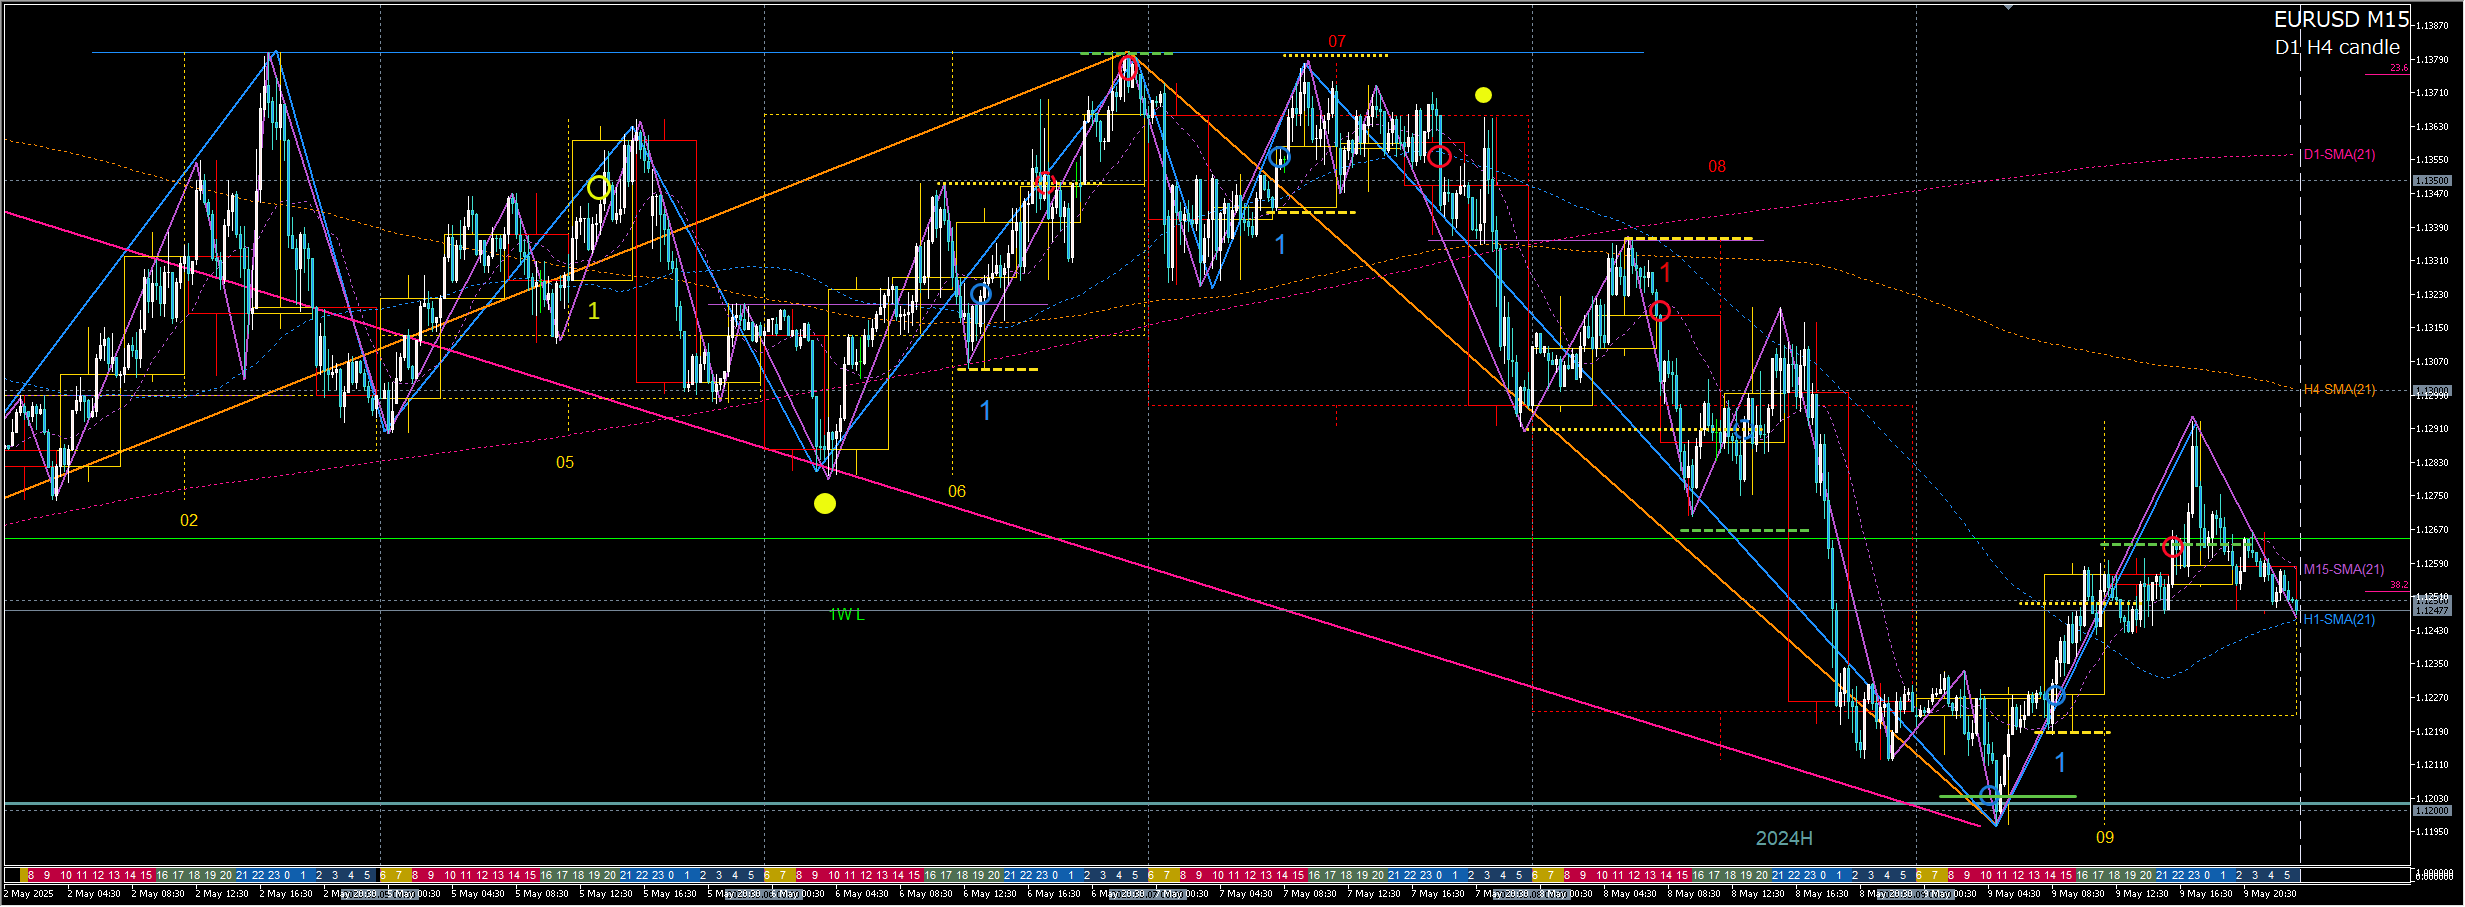Viewport: 2465px width, 907px height.
Task: Click the M15-SMA(21) purple label
Action: (x=2343, y=570)
